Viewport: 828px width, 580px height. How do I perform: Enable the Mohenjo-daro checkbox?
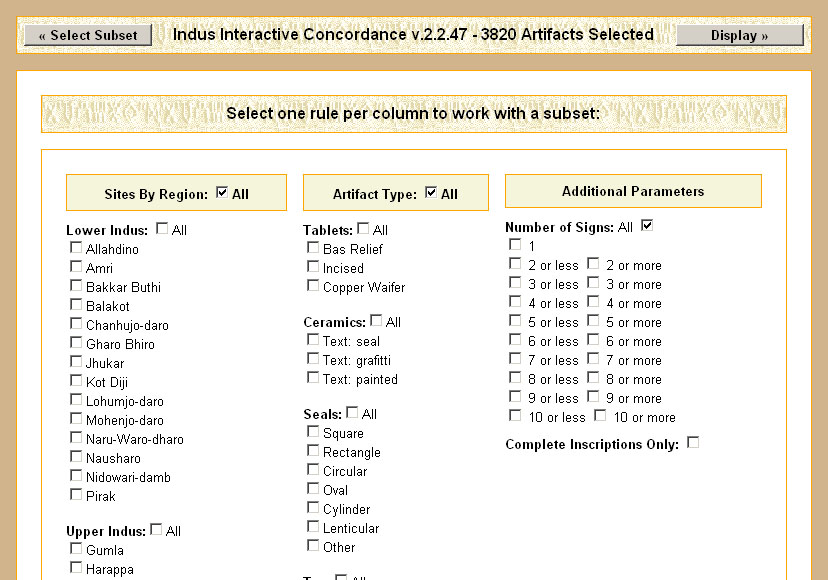pyautogui.click(x=76, y=418)
